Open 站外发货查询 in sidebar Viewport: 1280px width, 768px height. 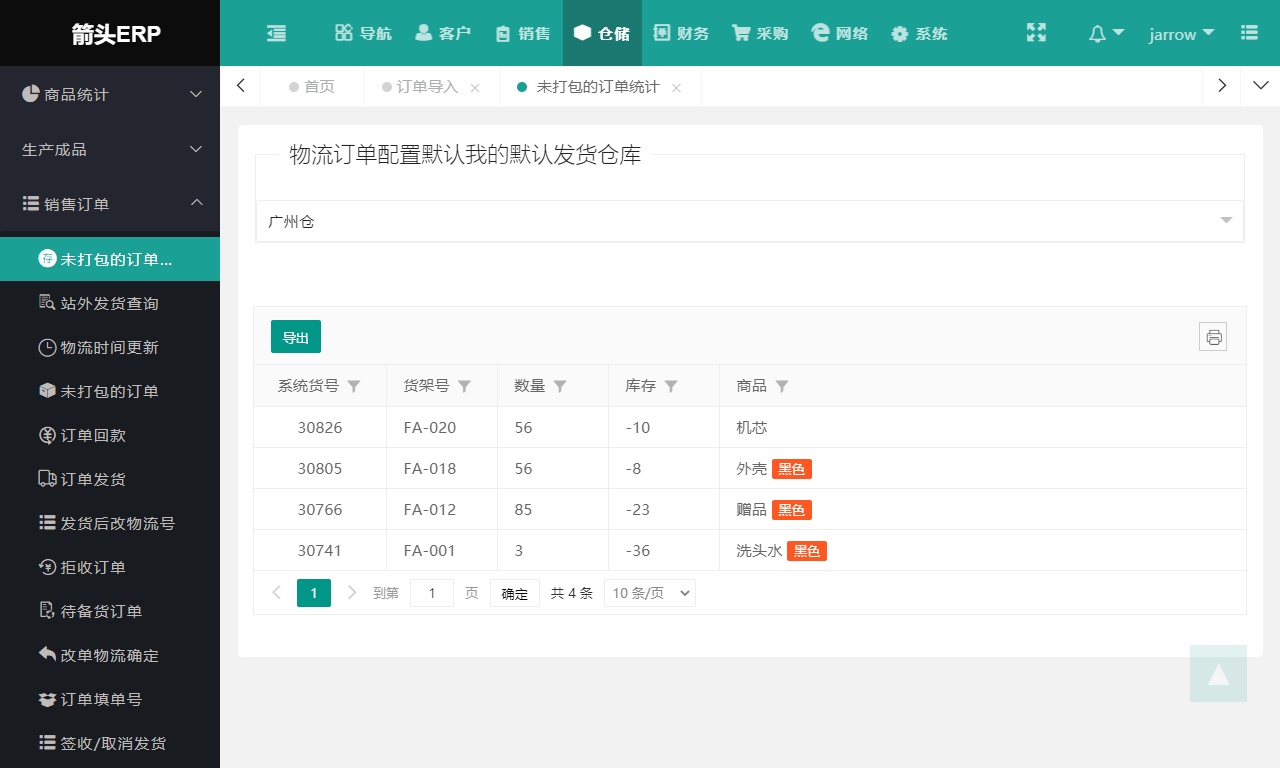(110, 303)
